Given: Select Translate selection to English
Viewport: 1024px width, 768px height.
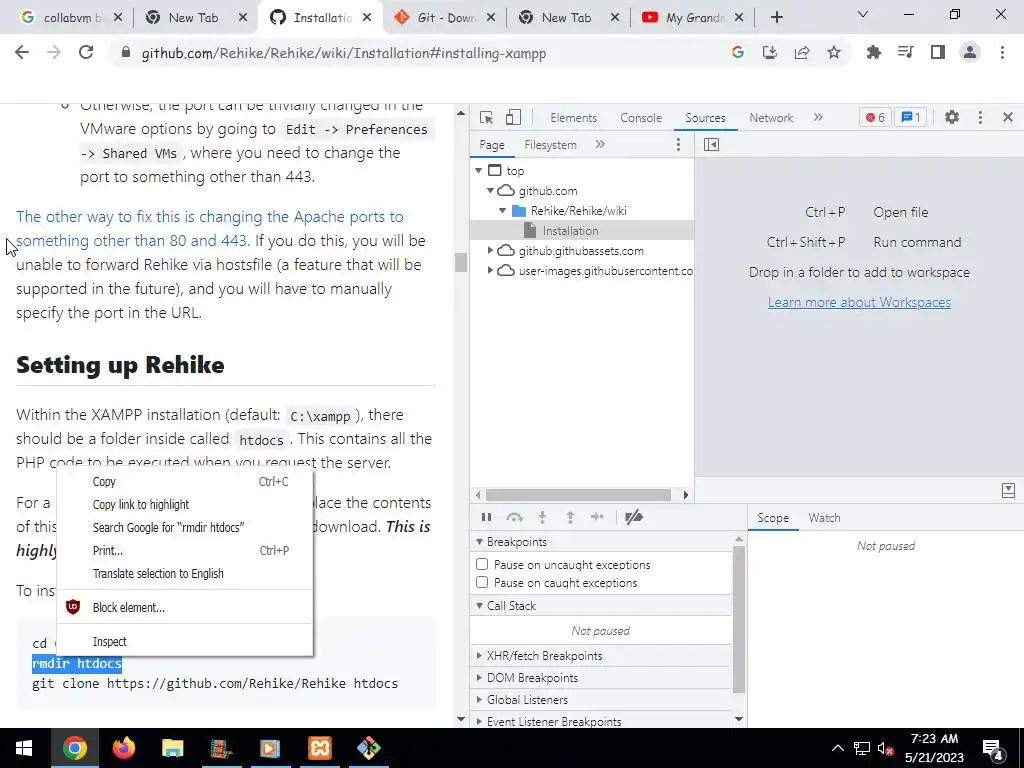Looking at the screenshot, I should pos(185,573).
